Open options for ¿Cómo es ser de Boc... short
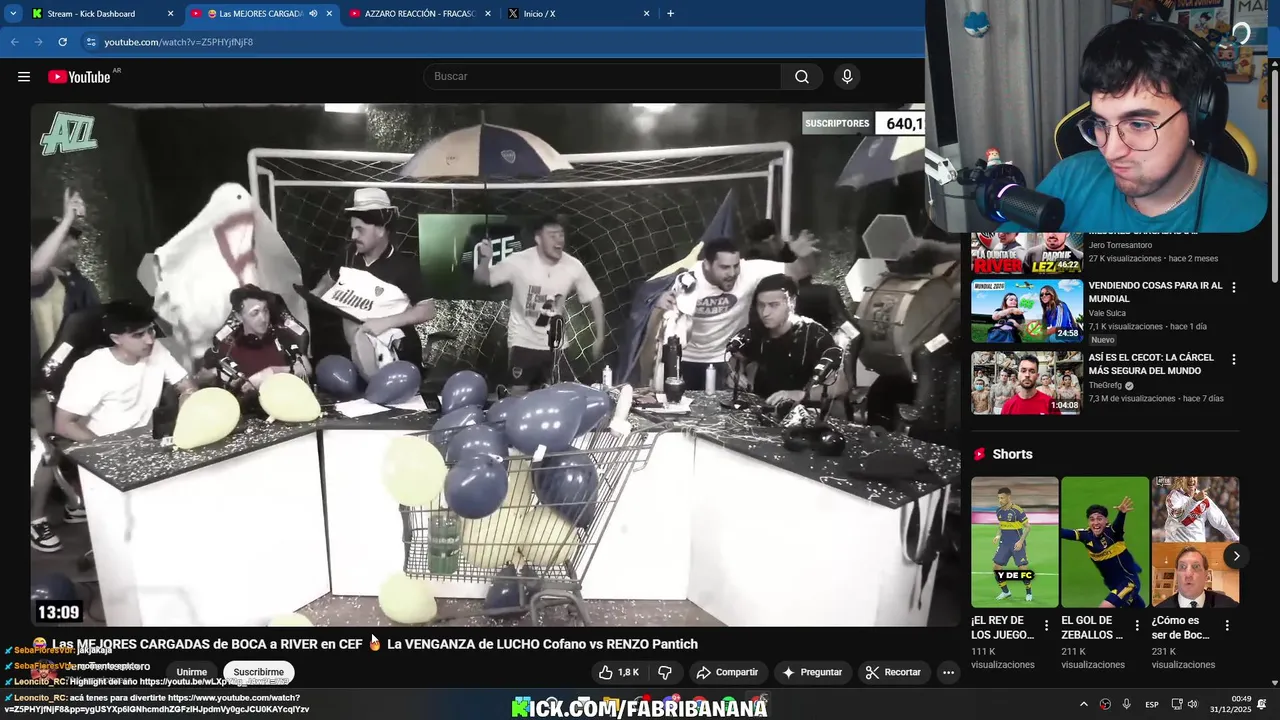1280x720 pixels. [x=1227, y=626]
